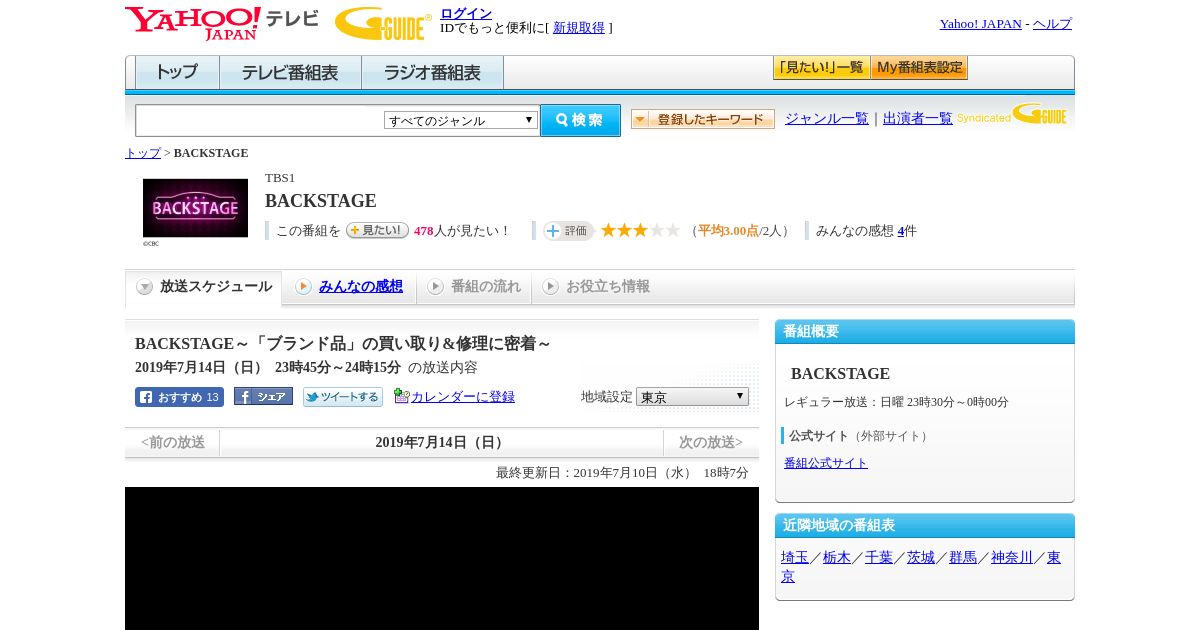Click the Syndicated G-GUIDE logo
The image size is (1200, 630).
pyautogui.click(x=1012, y=114)
